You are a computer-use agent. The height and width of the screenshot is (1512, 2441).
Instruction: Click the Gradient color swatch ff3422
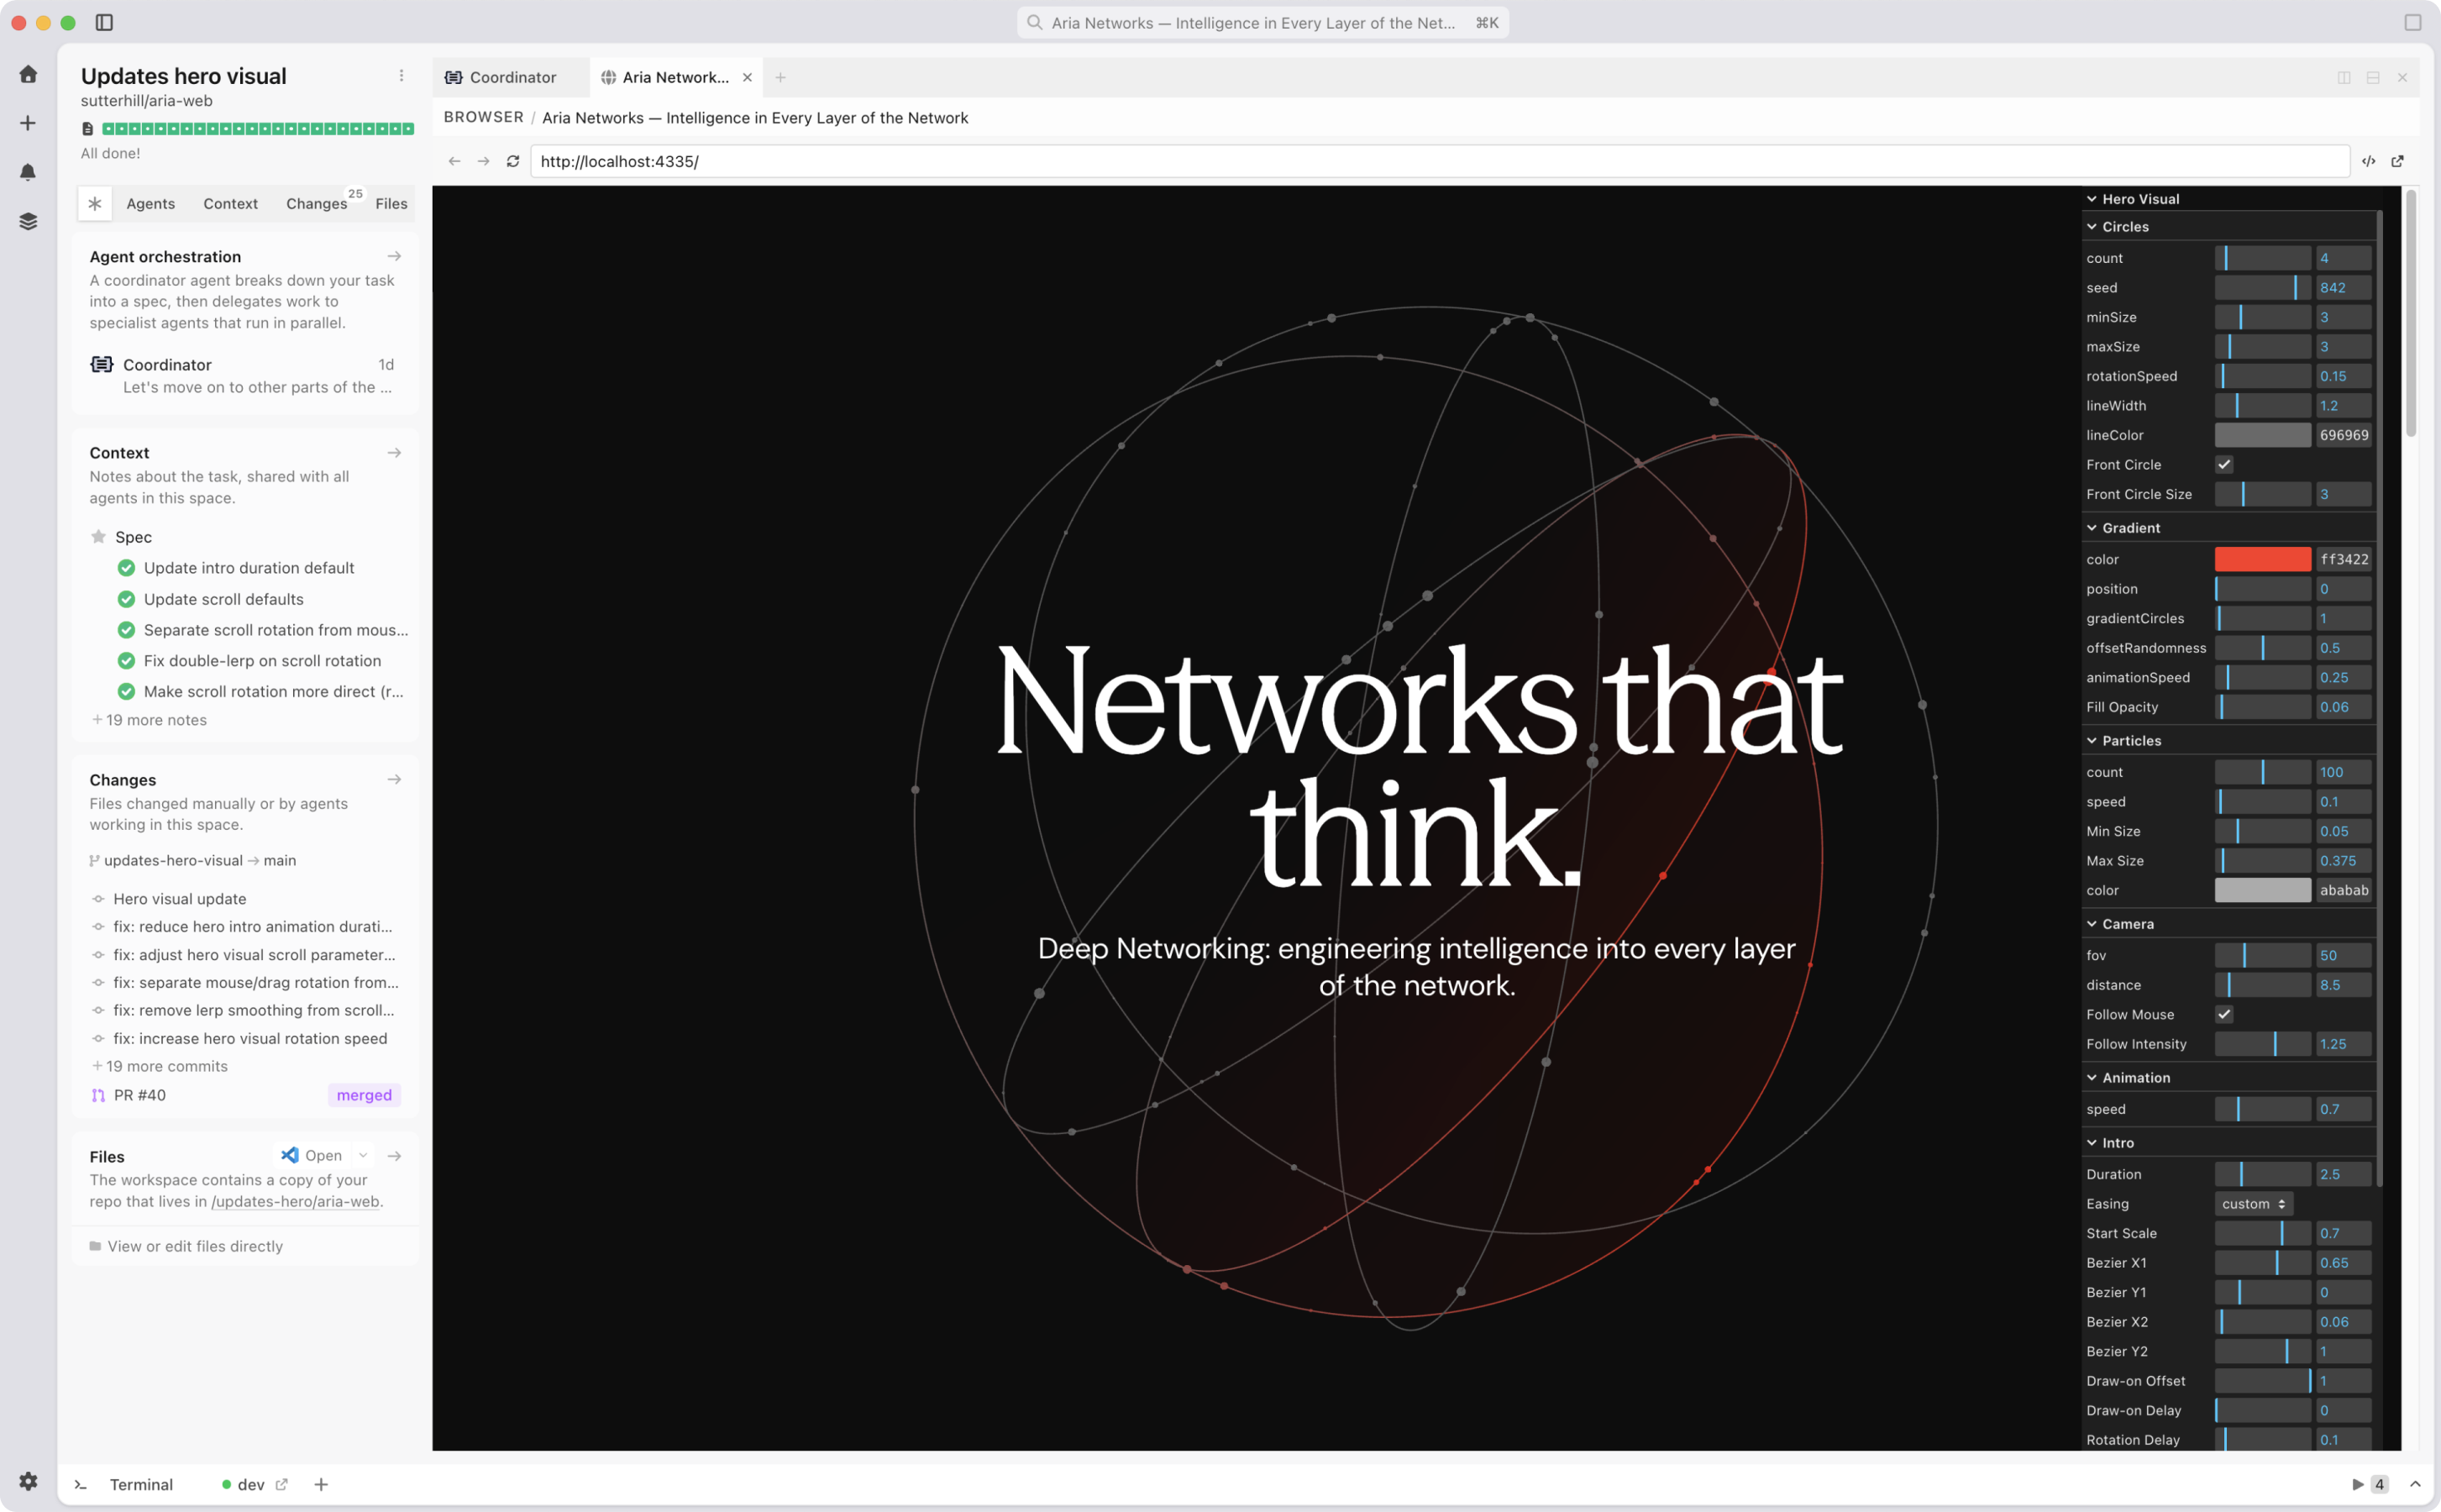[x=2262, y=559]
